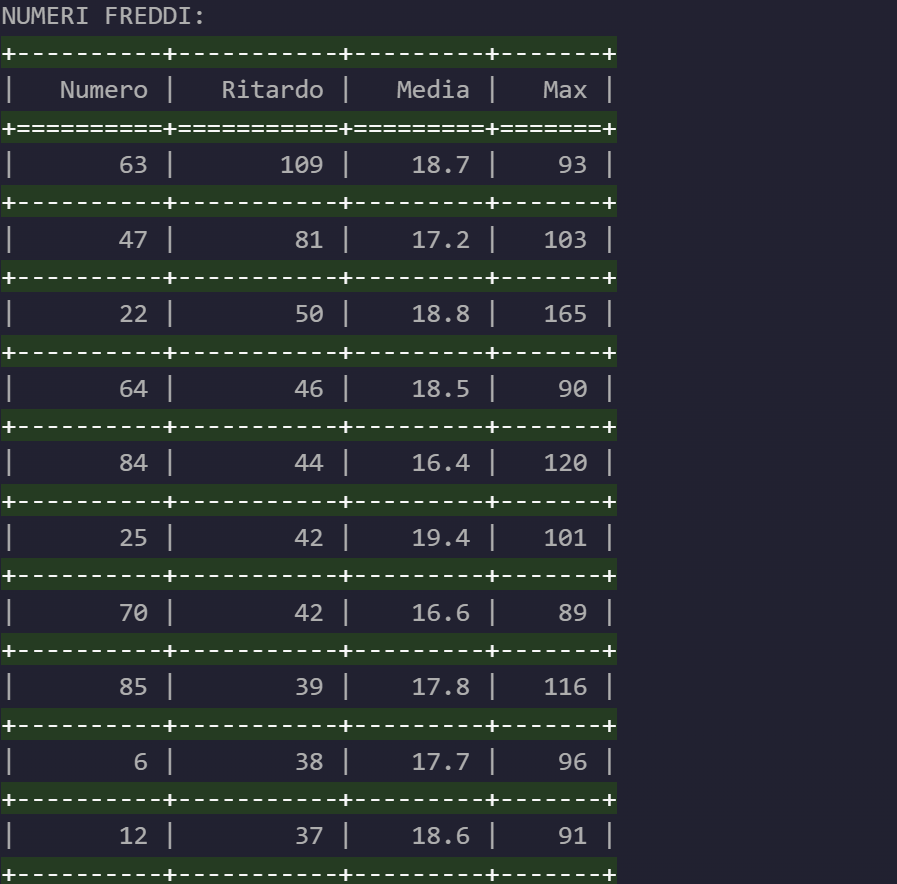The image size is (897, 884).
Task: Pick the Media value 18.8
Action: (440, 314)
